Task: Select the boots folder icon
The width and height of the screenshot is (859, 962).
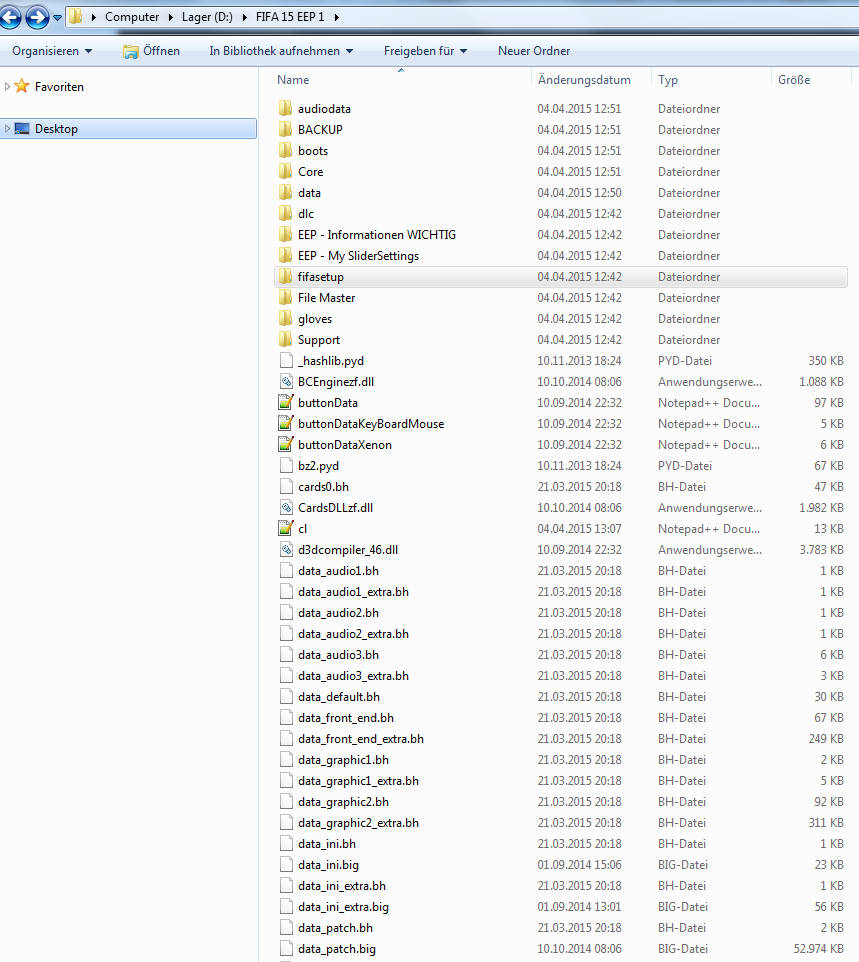Action: tap(285, 150)
